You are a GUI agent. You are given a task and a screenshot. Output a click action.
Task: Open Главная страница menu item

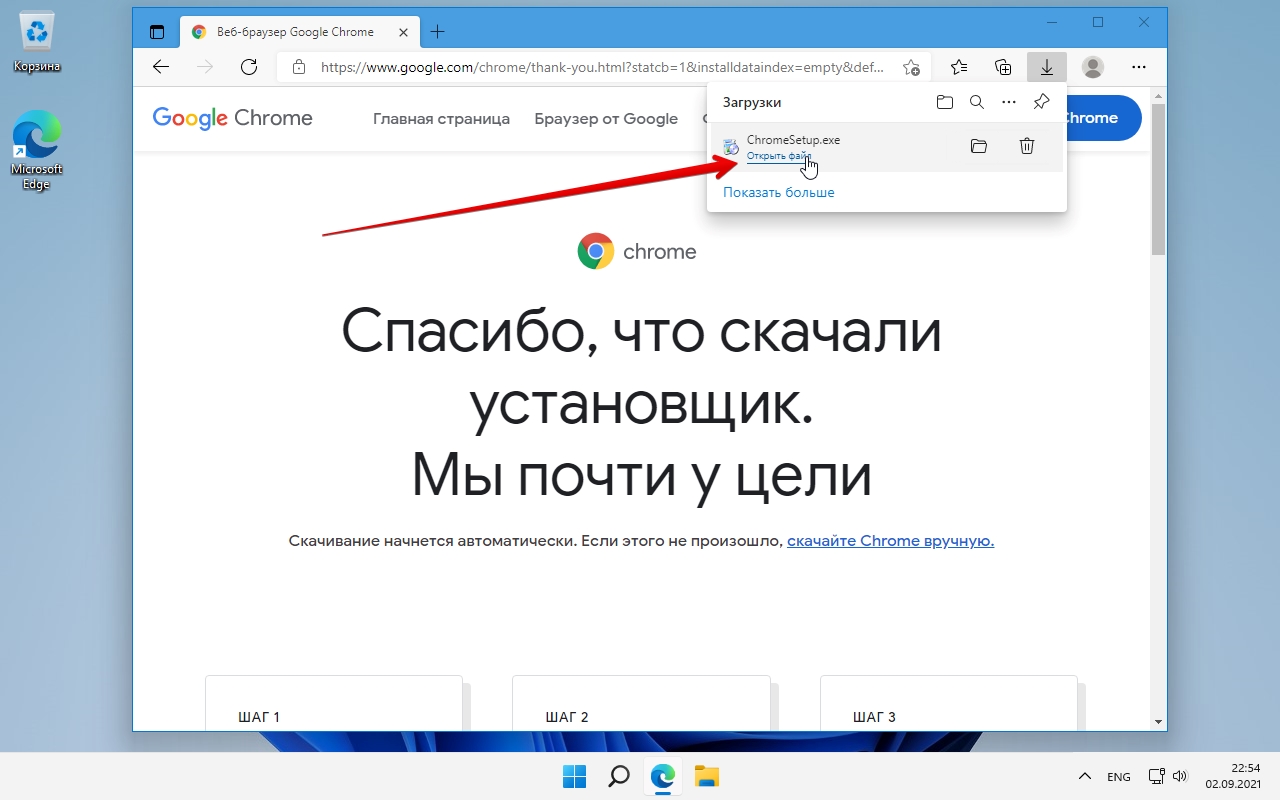(441, 119)
